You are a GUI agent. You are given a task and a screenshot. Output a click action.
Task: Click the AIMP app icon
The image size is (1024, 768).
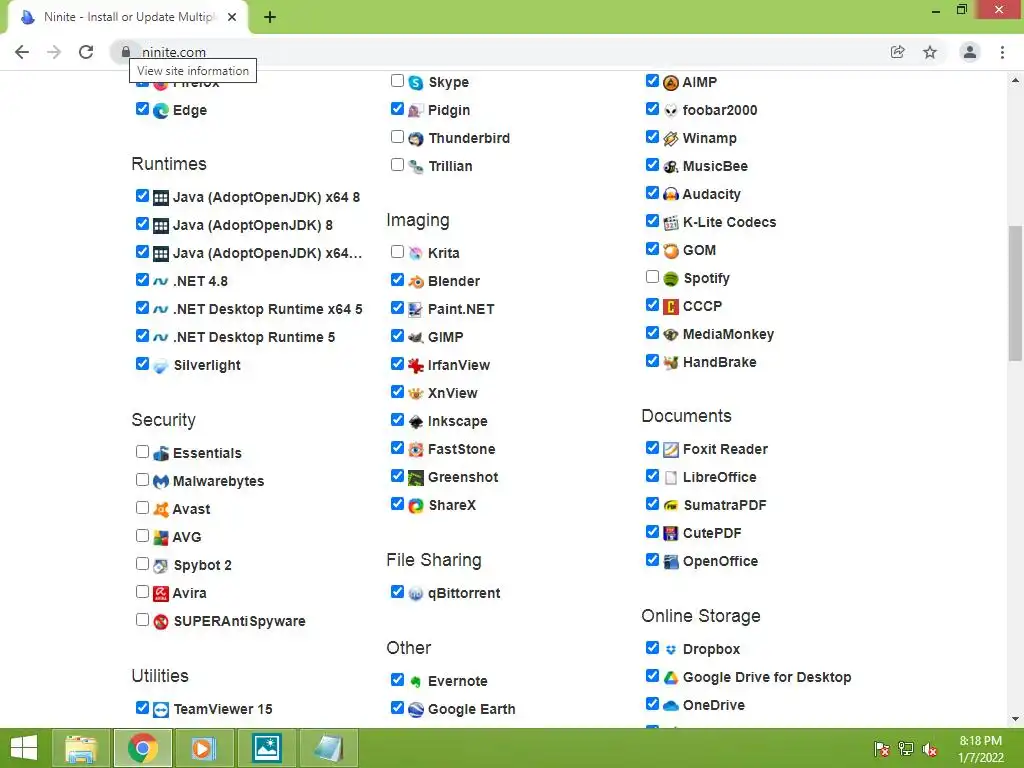pos(671,82)
